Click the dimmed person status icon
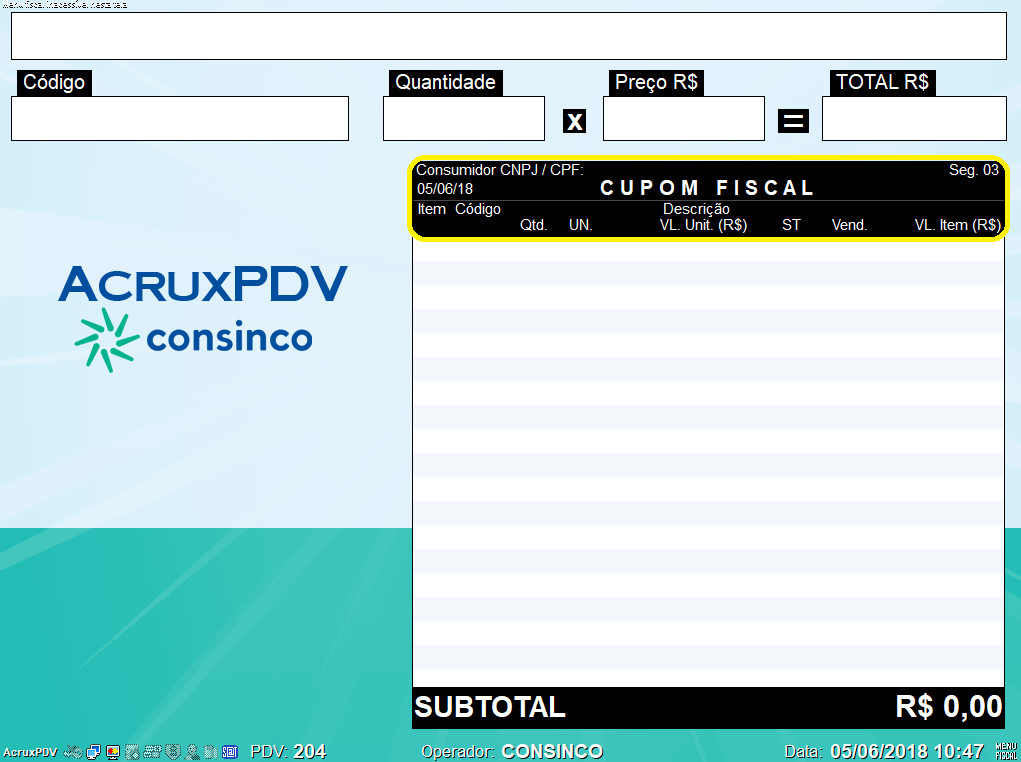 tap(192, 752)
